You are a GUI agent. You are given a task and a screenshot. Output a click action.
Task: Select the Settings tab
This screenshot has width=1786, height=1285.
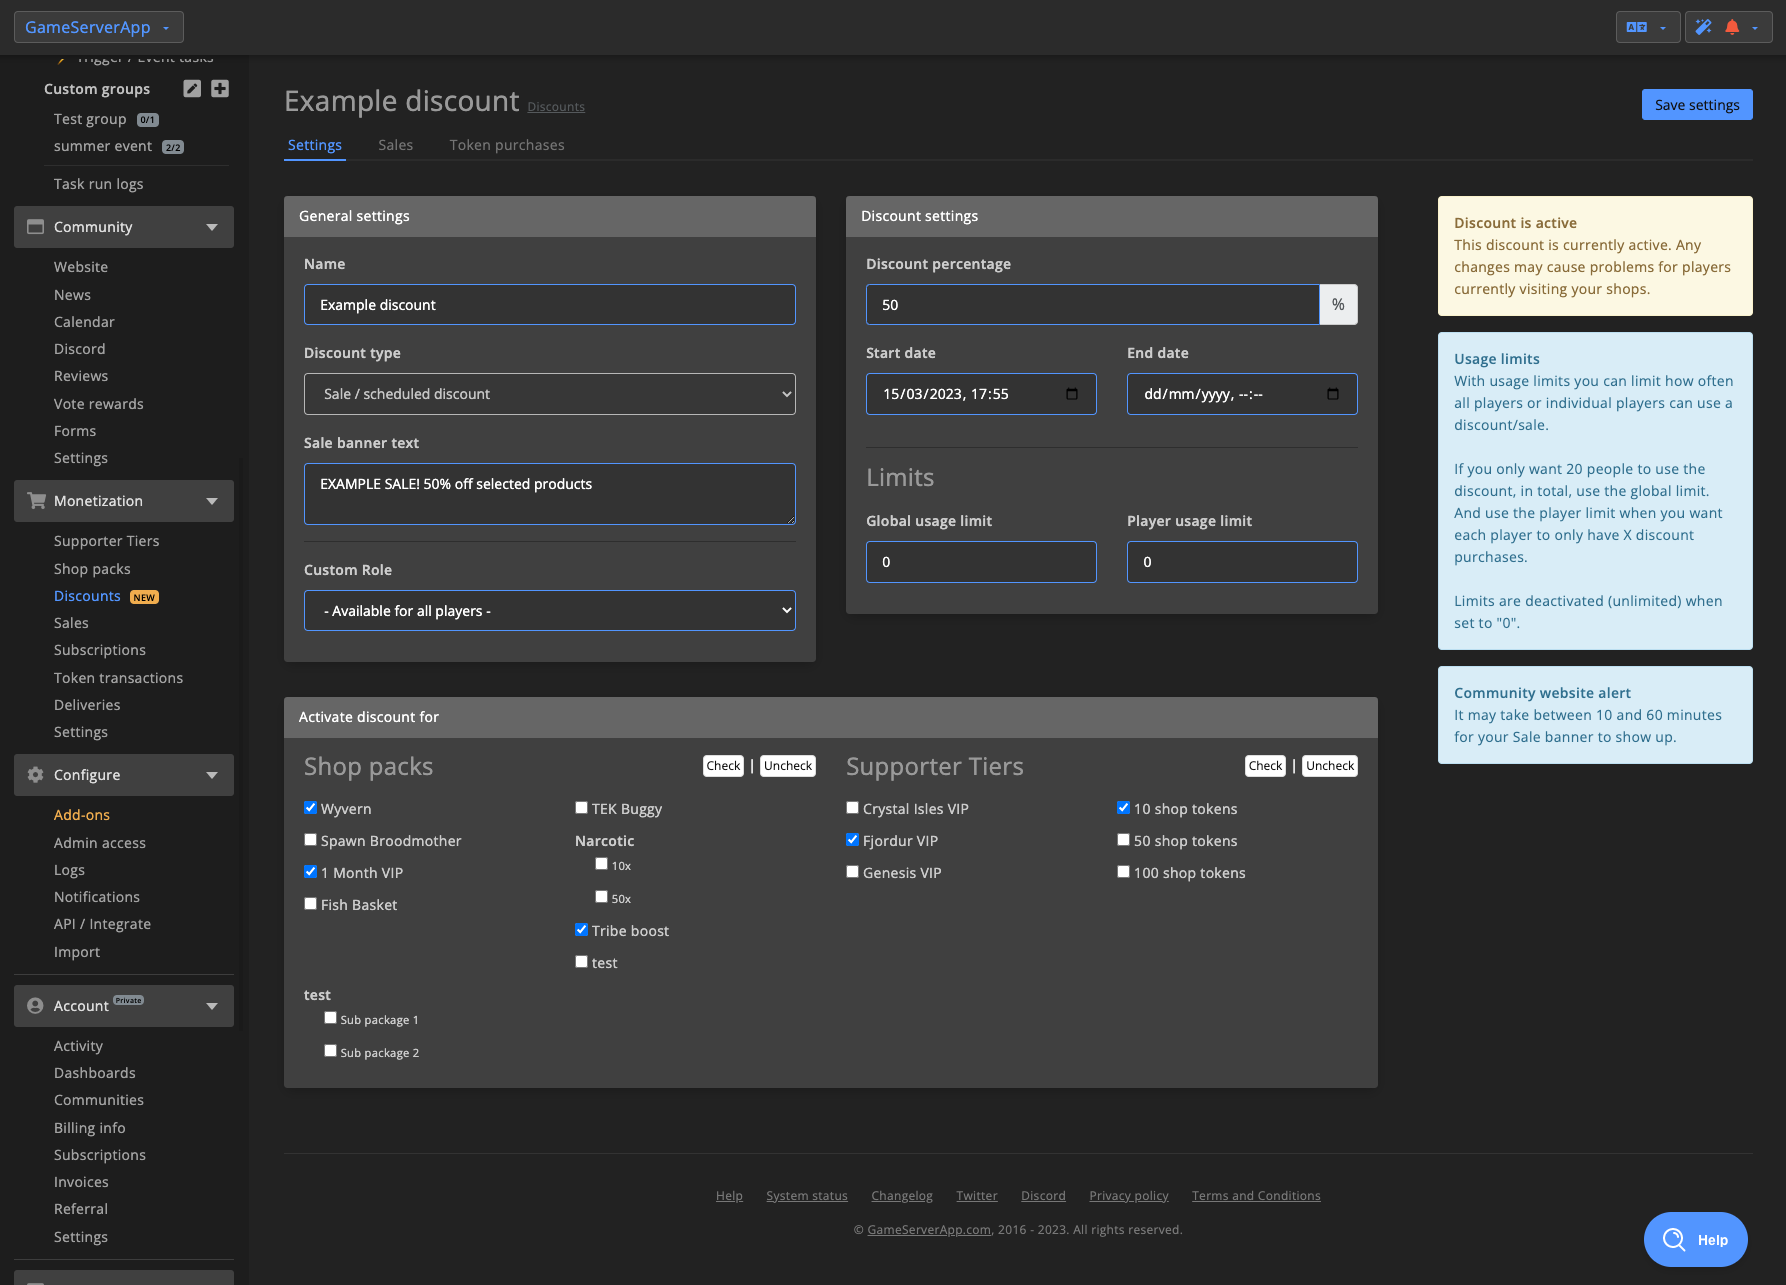(x=315, y=145)
